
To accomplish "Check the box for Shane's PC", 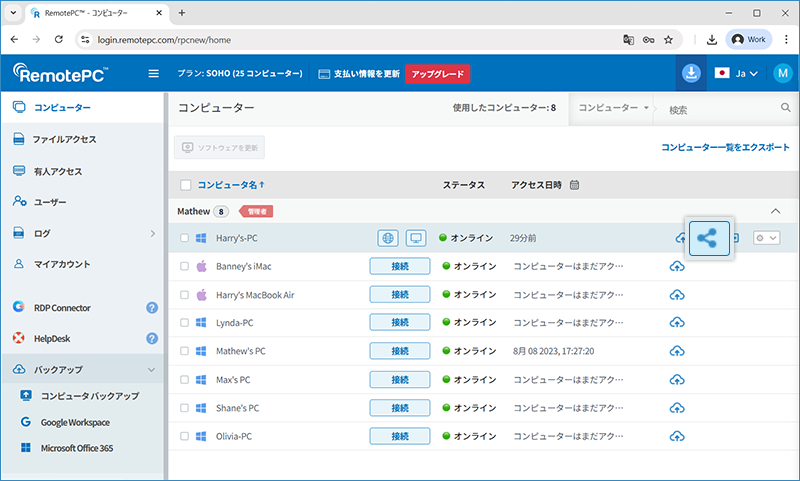I will pyautogui.click(x=185, y=408).
